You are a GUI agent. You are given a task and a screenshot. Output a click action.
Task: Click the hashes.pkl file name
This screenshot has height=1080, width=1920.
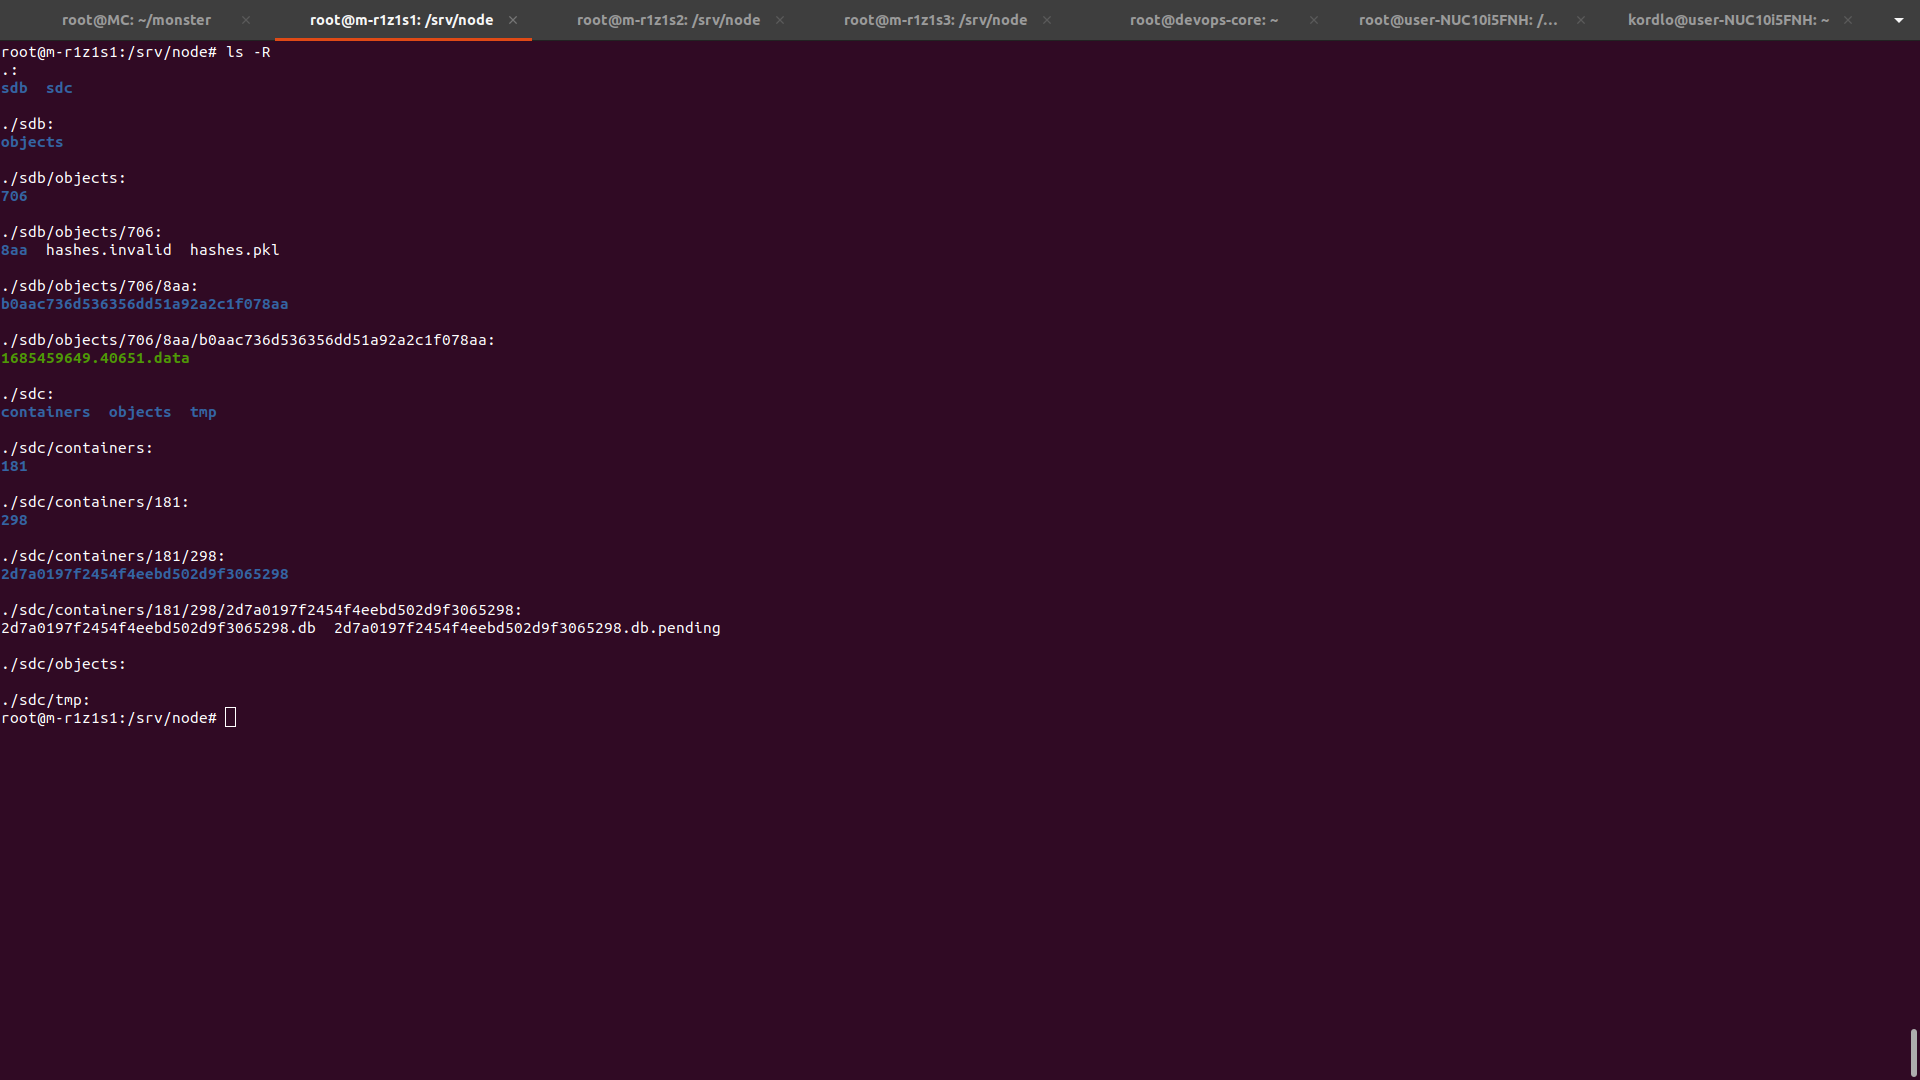234,250
